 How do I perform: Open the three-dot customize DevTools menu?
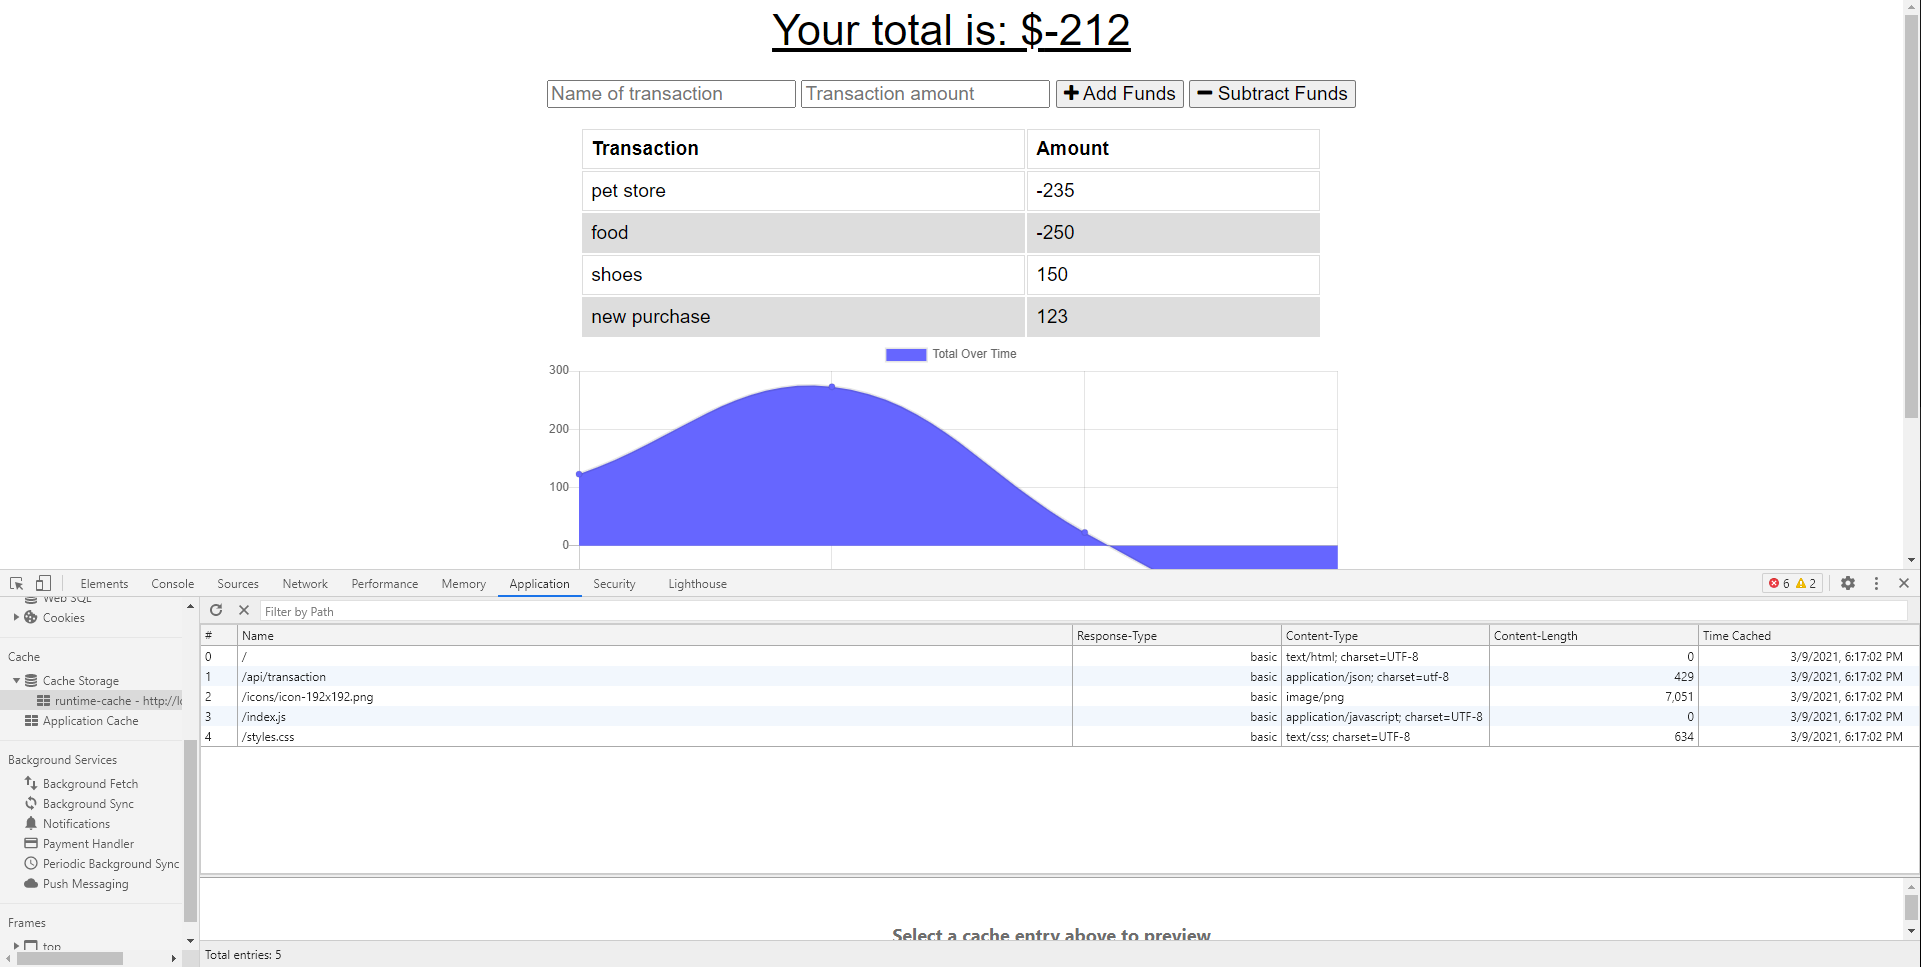point(1876,583)
